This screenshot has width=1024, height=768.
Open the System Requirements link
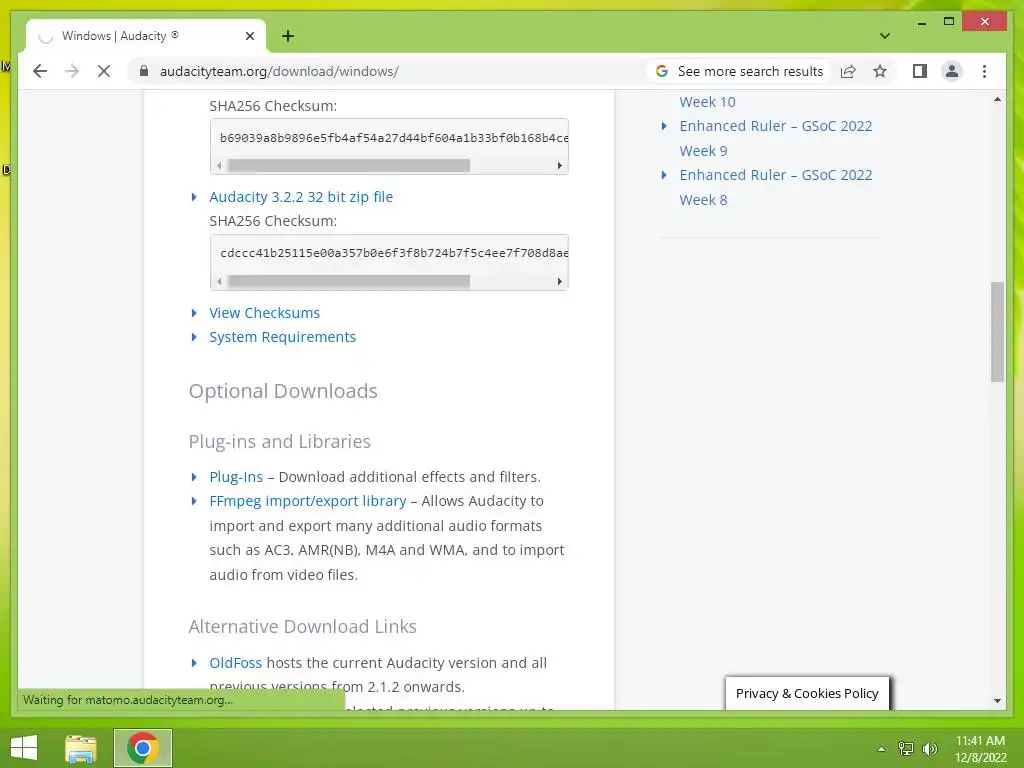coord(282,337)
